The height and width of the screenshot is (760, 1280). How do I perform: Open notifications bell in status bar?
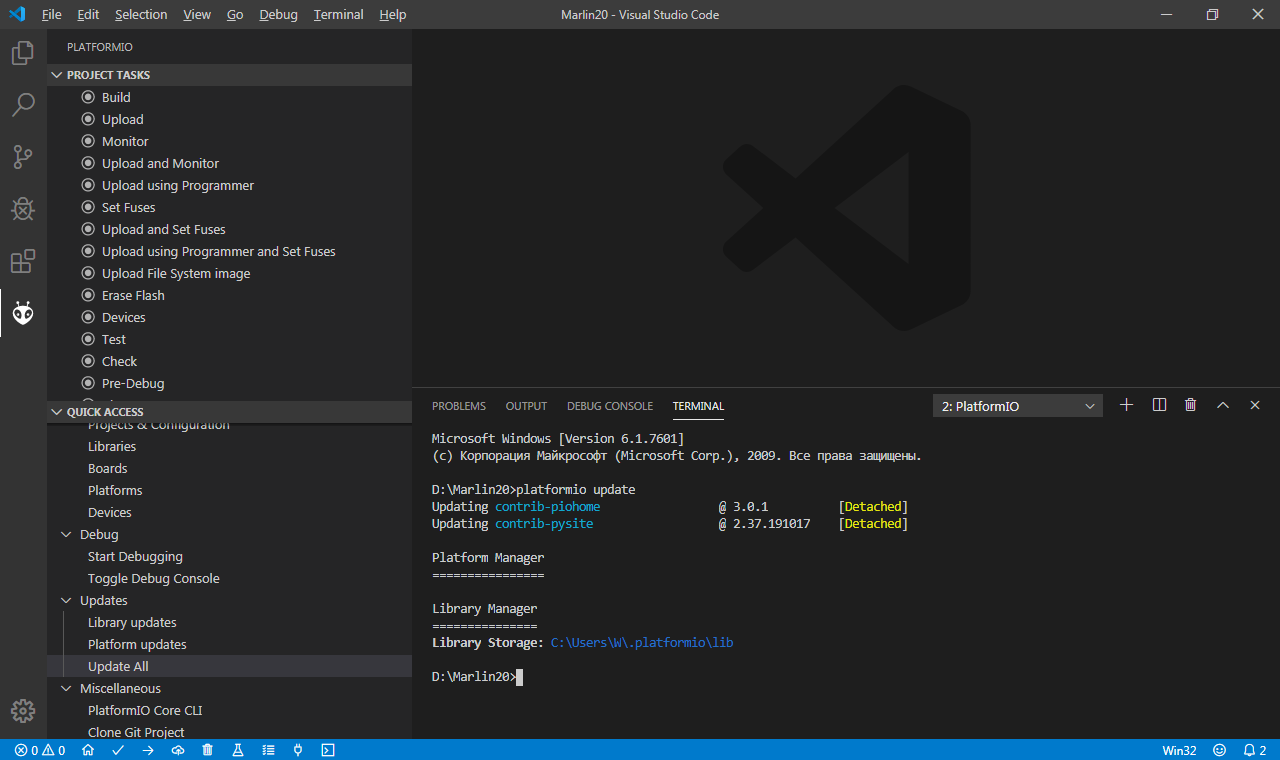pos(1255,750)
